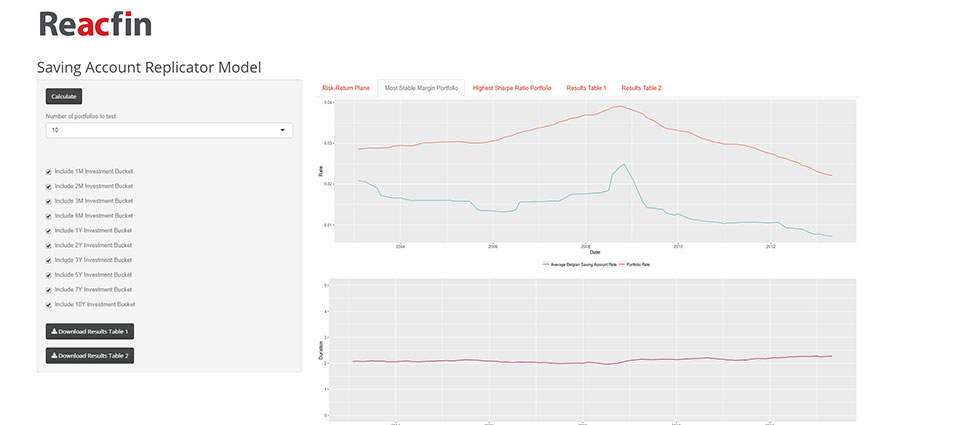
Task: Open the Highest Sharpe Ratio Portfolio tab
Action: pos(512,88)
